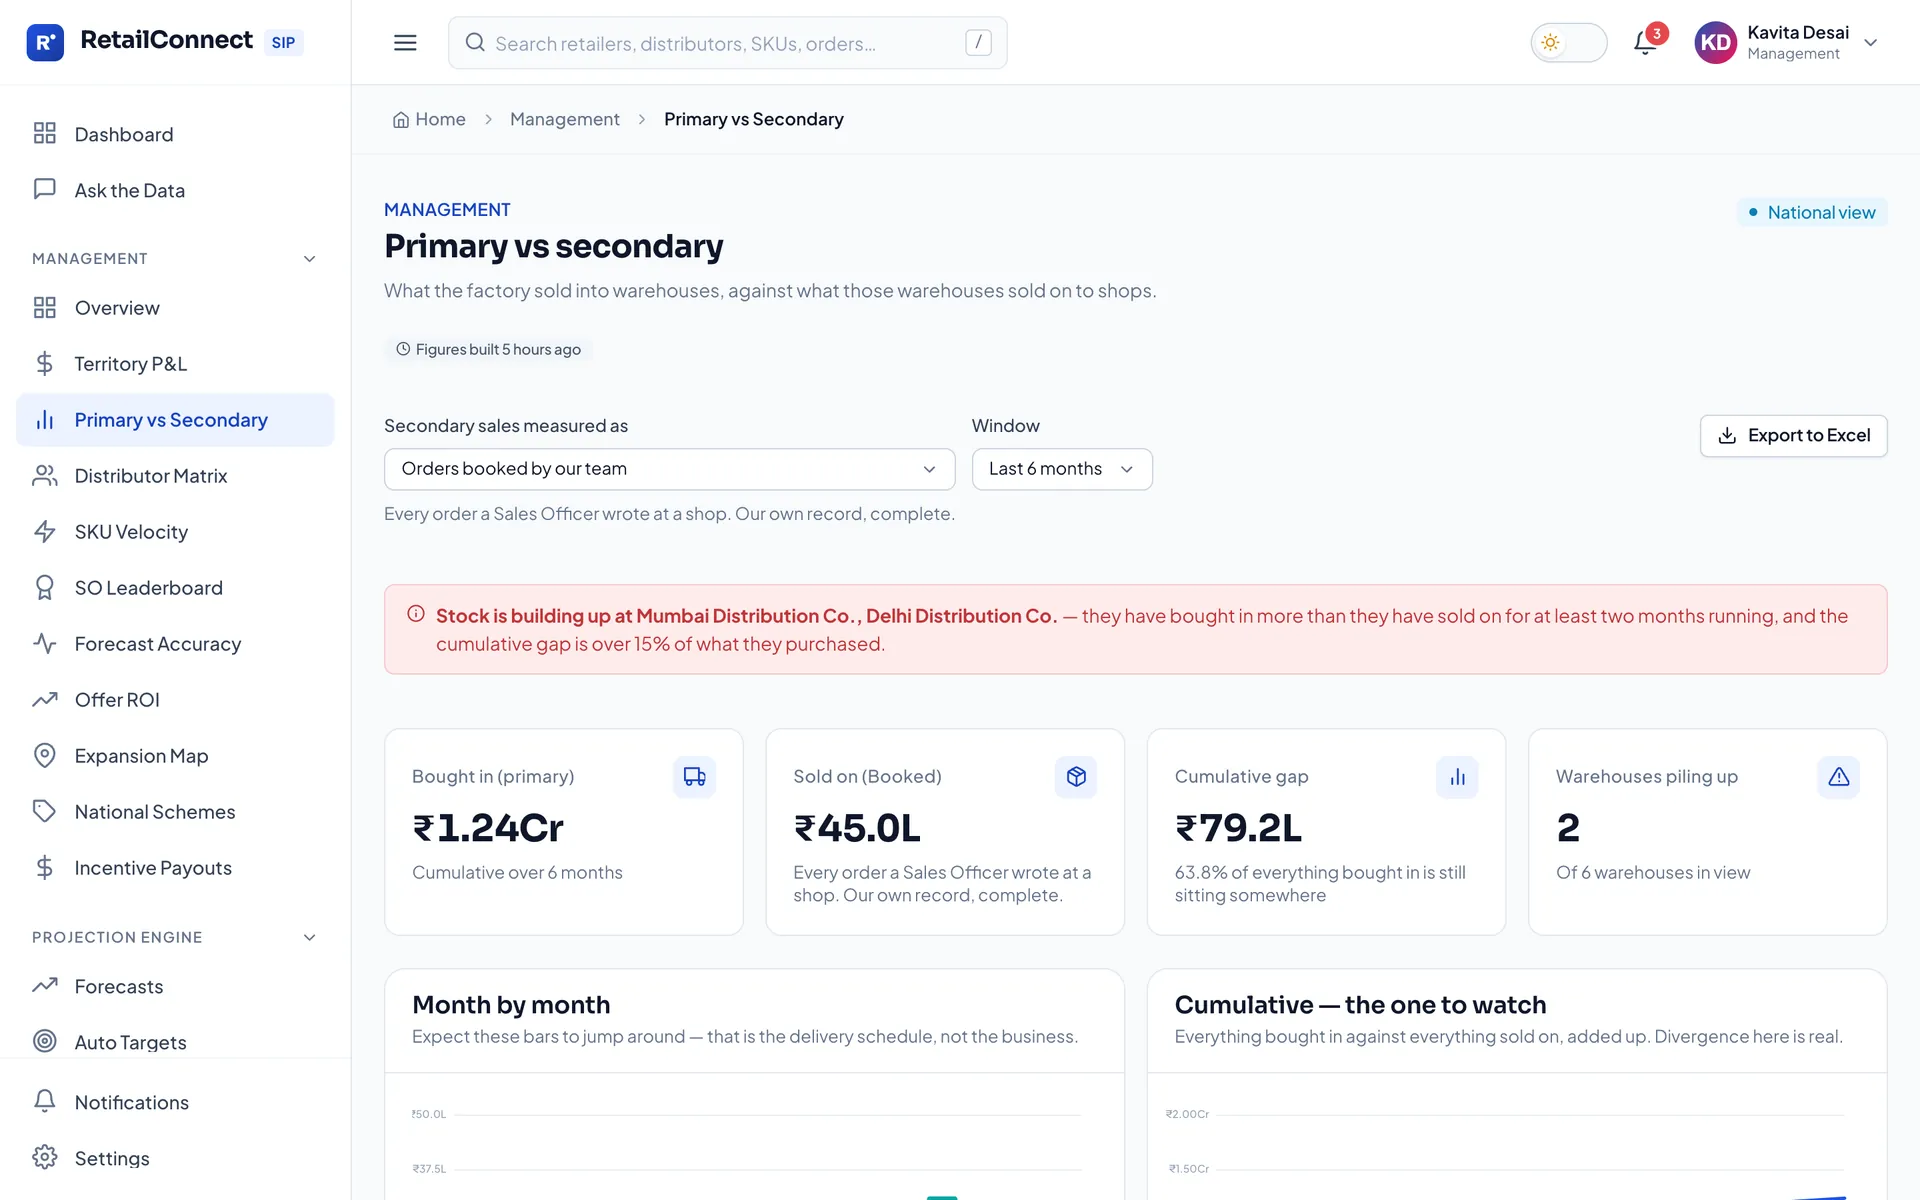Open Notifications in the sidebar
Screen dimensions: 1920x1200
[x=175, y=1102]
